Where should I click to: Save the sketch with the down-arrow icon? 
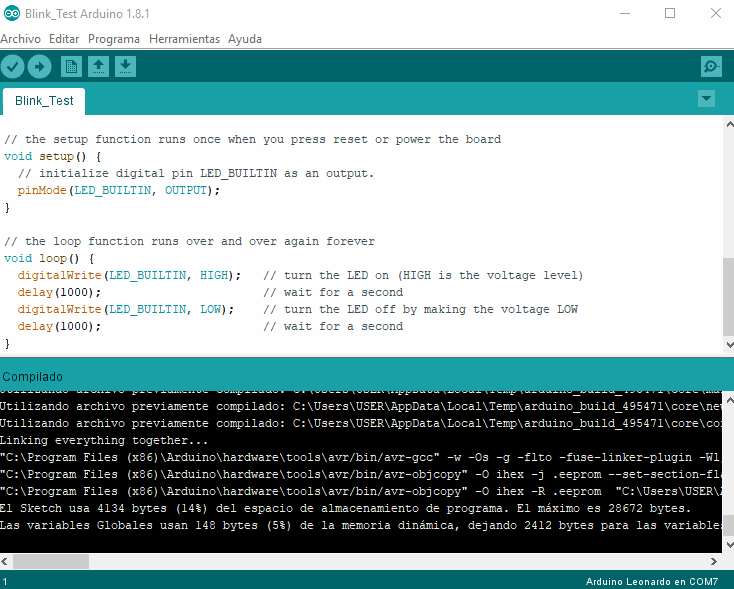[x=125, y=66]
